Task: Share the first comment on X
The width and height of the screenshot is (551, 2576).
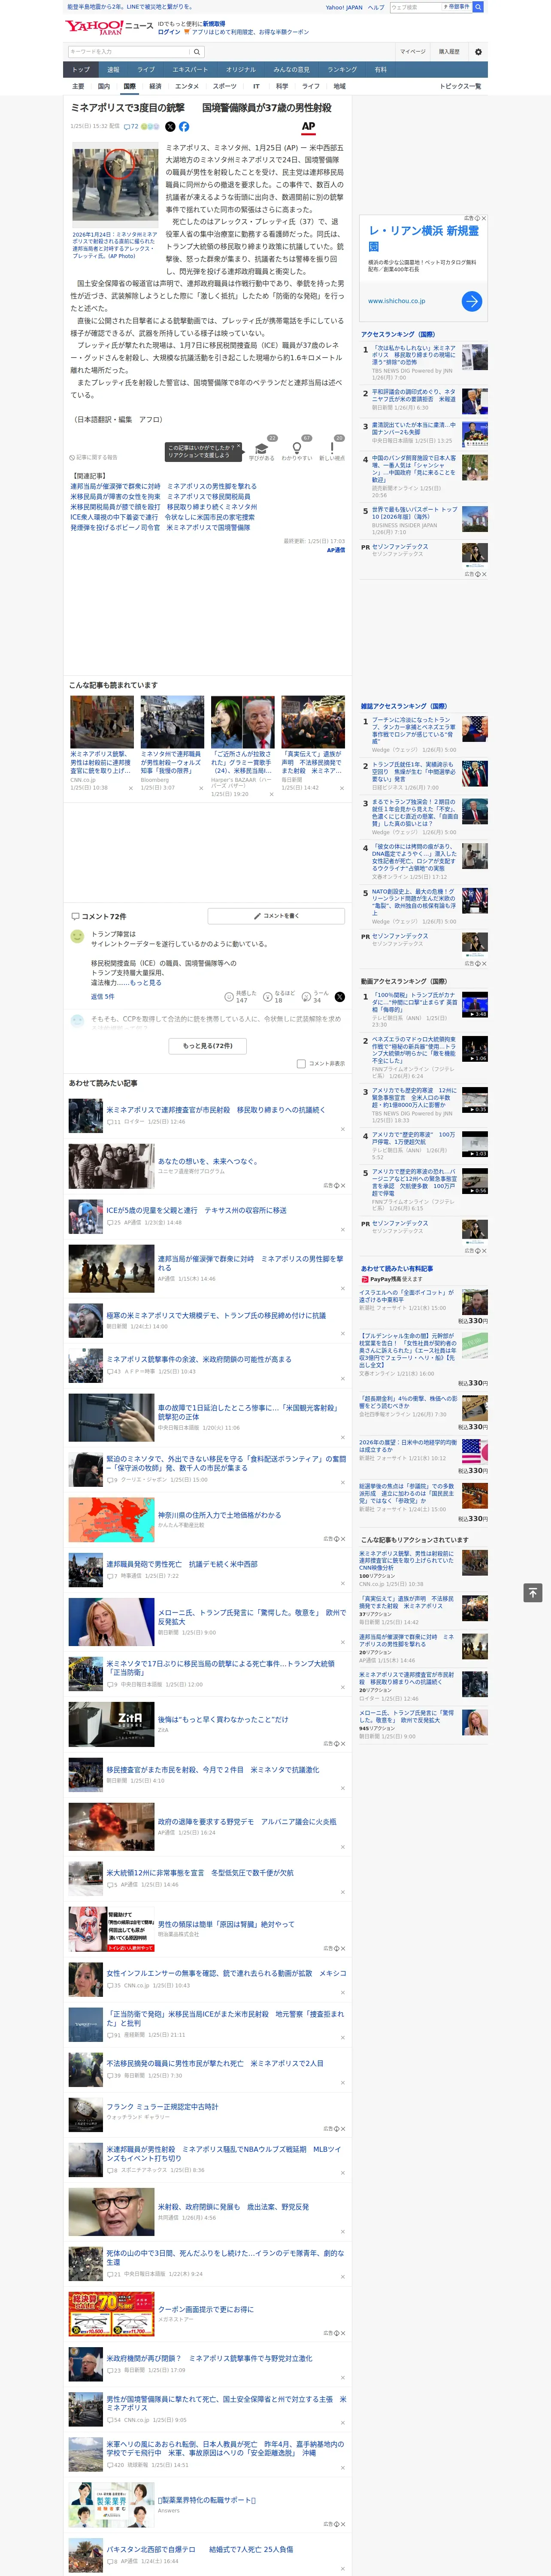Action: pyautogui.click(x=340, y=997)
